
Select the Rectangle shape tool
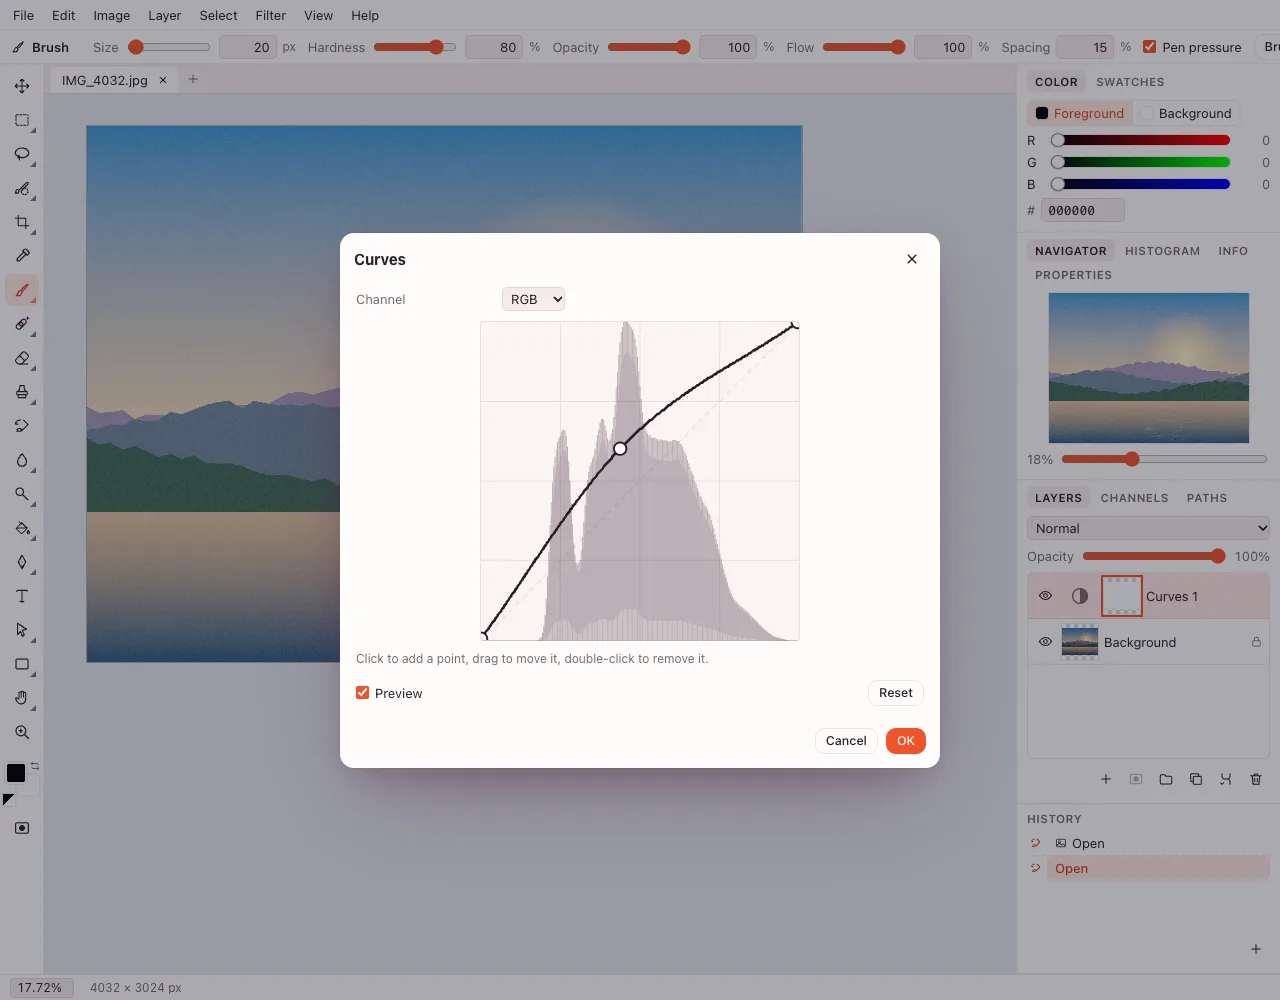tap(22, 664)
